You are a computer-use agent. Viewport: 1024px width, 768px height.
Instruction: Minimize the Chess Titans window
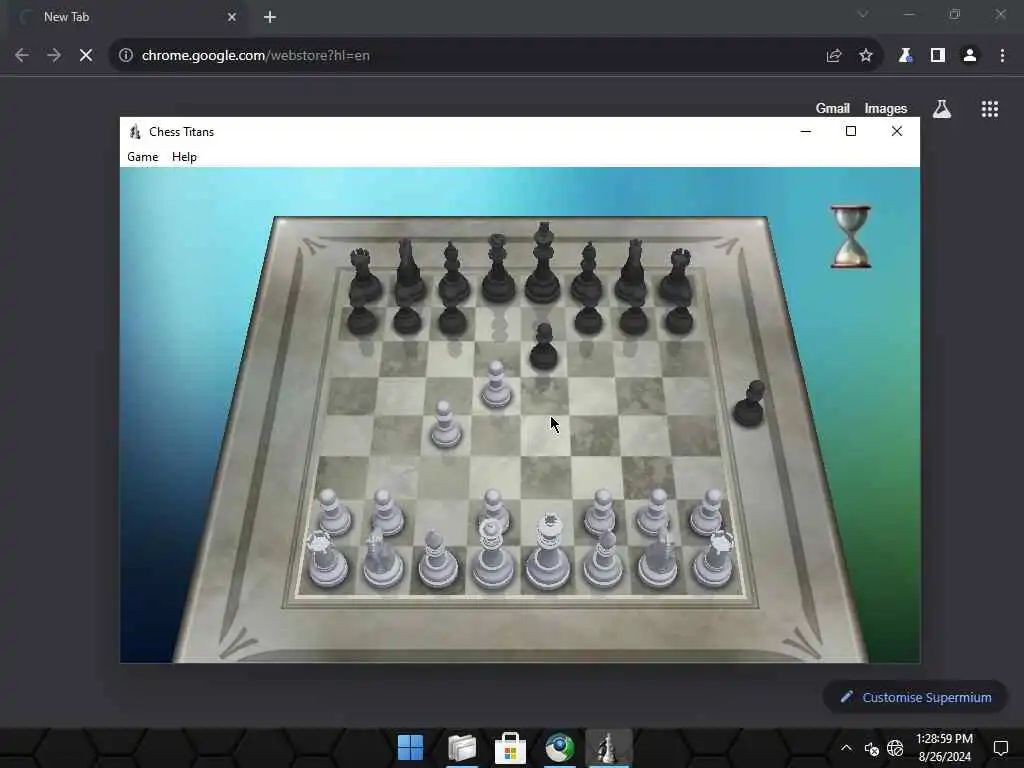(806, 131)
